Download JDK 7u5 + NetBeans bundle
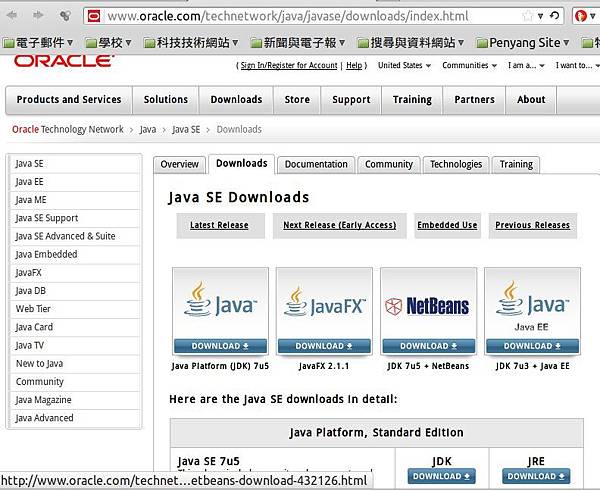 pos(429,346)
